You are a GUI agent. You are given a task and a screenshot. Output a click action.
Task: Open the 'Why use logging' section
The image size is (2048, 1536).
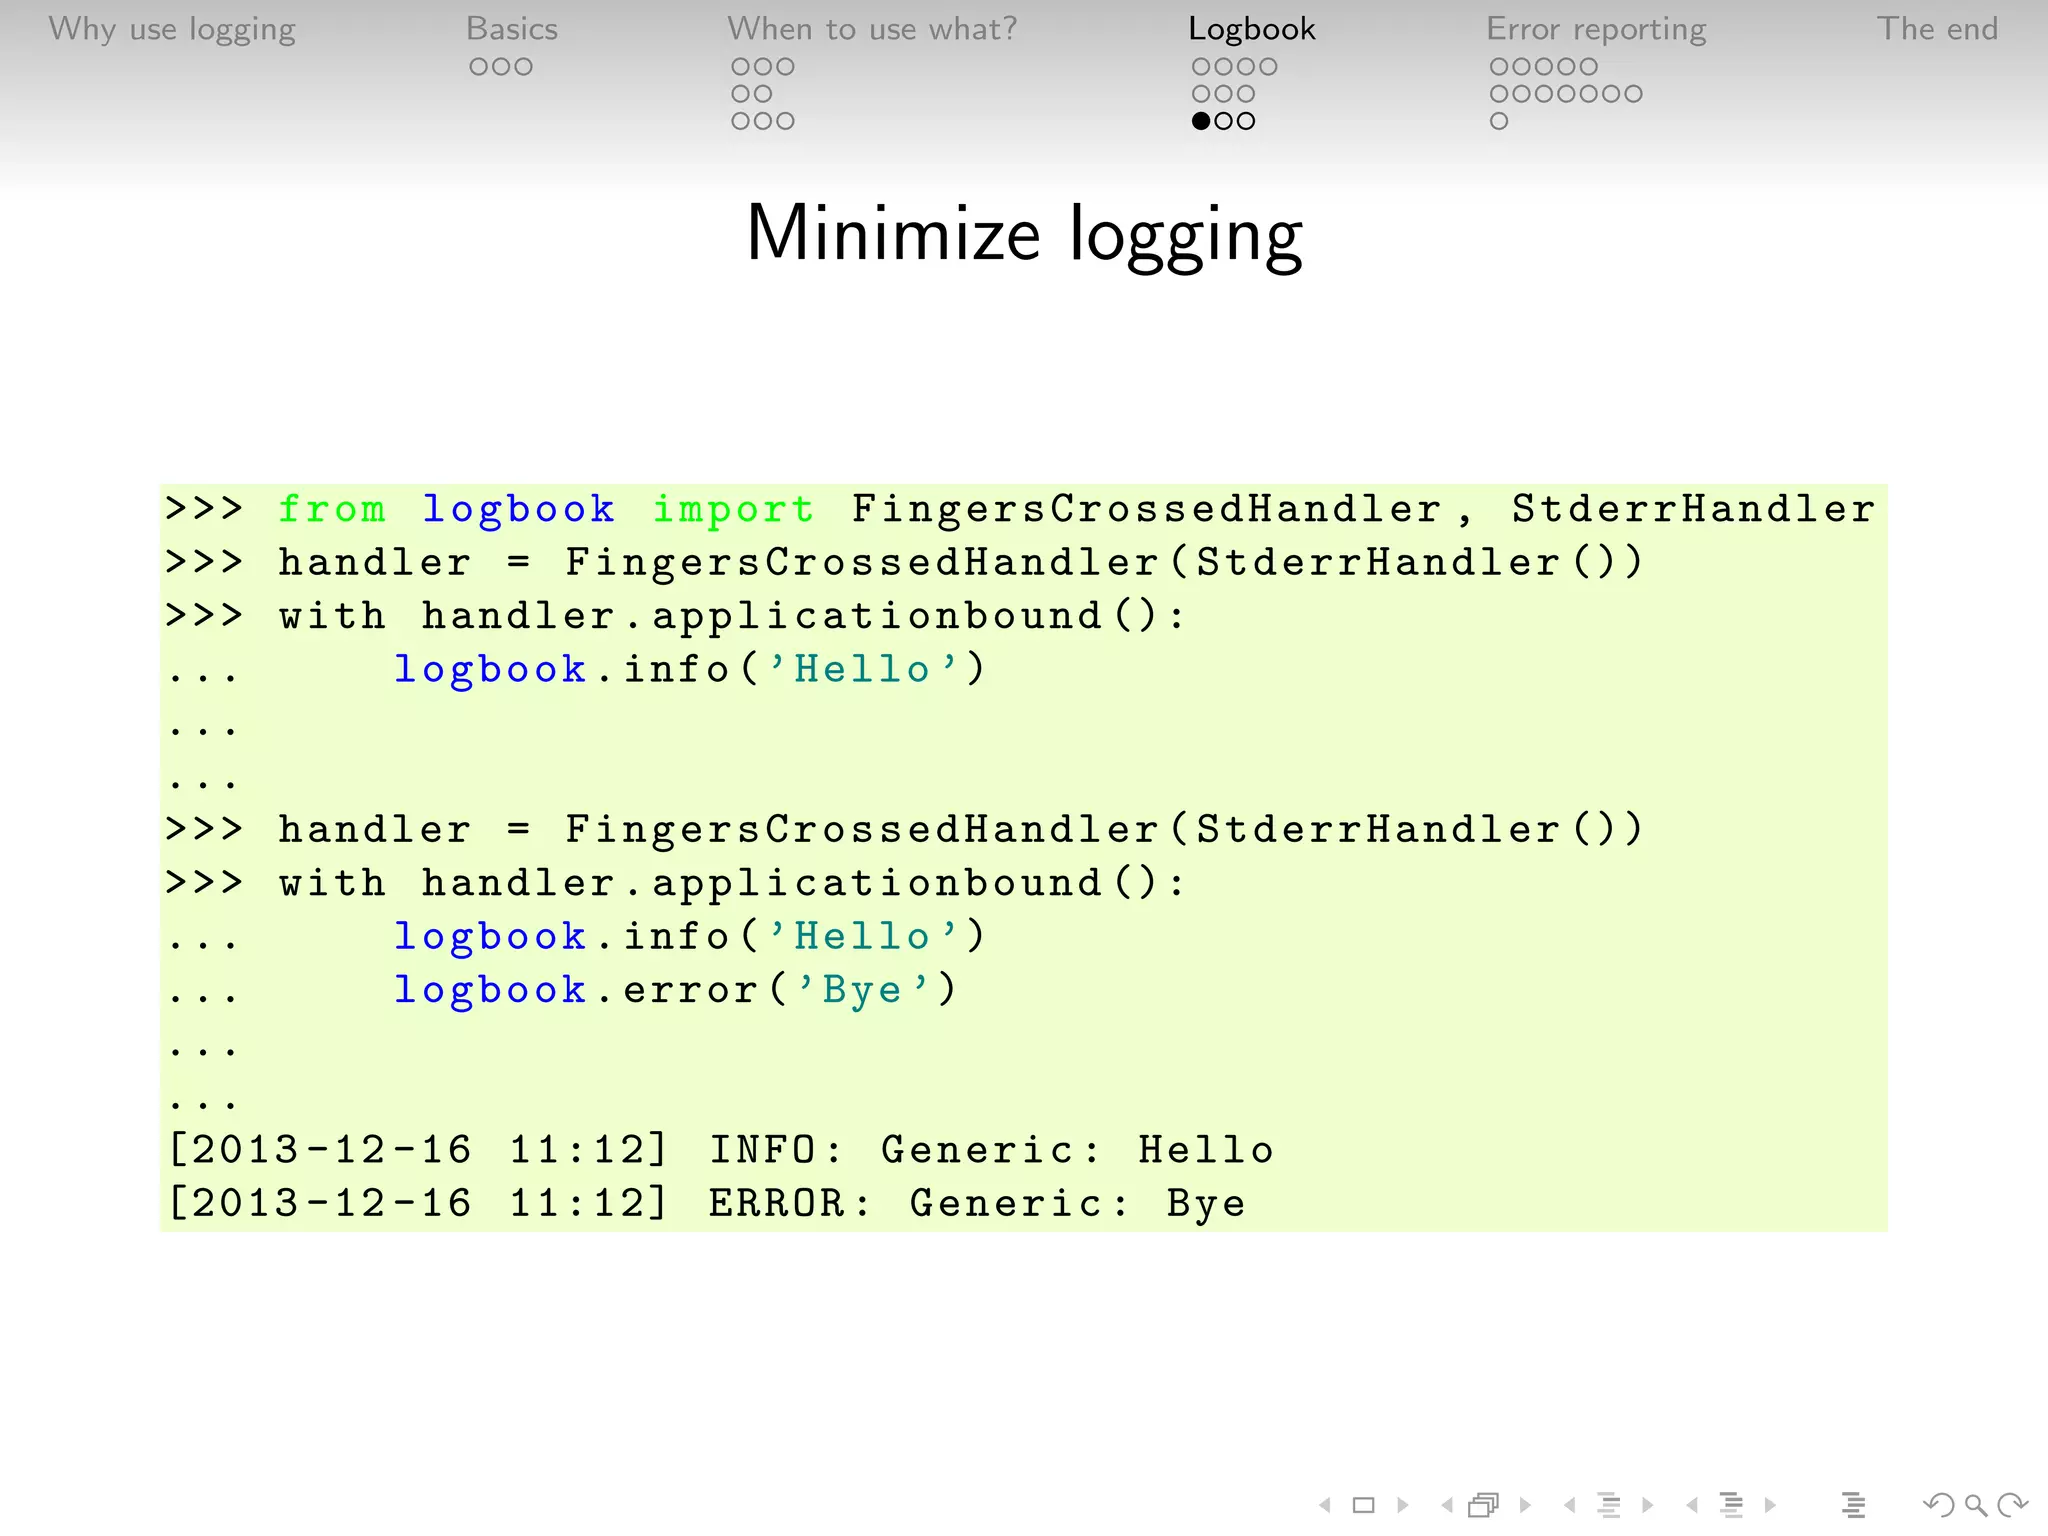coord(172,30)
